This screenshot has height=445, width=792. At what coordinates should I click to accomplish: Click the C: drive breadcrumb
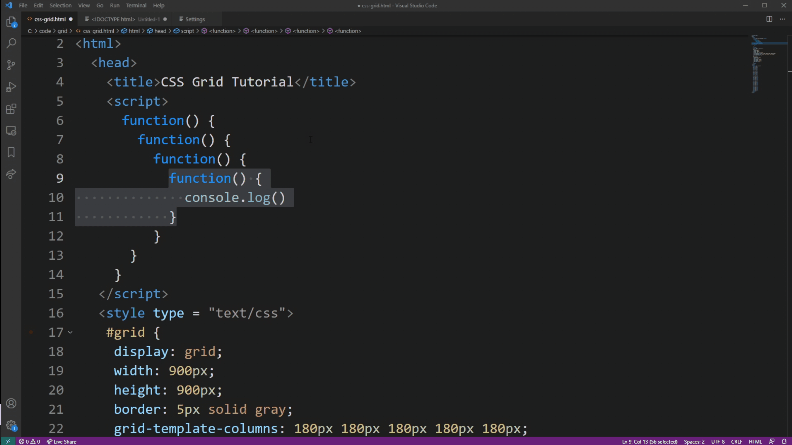coord(30,31)
